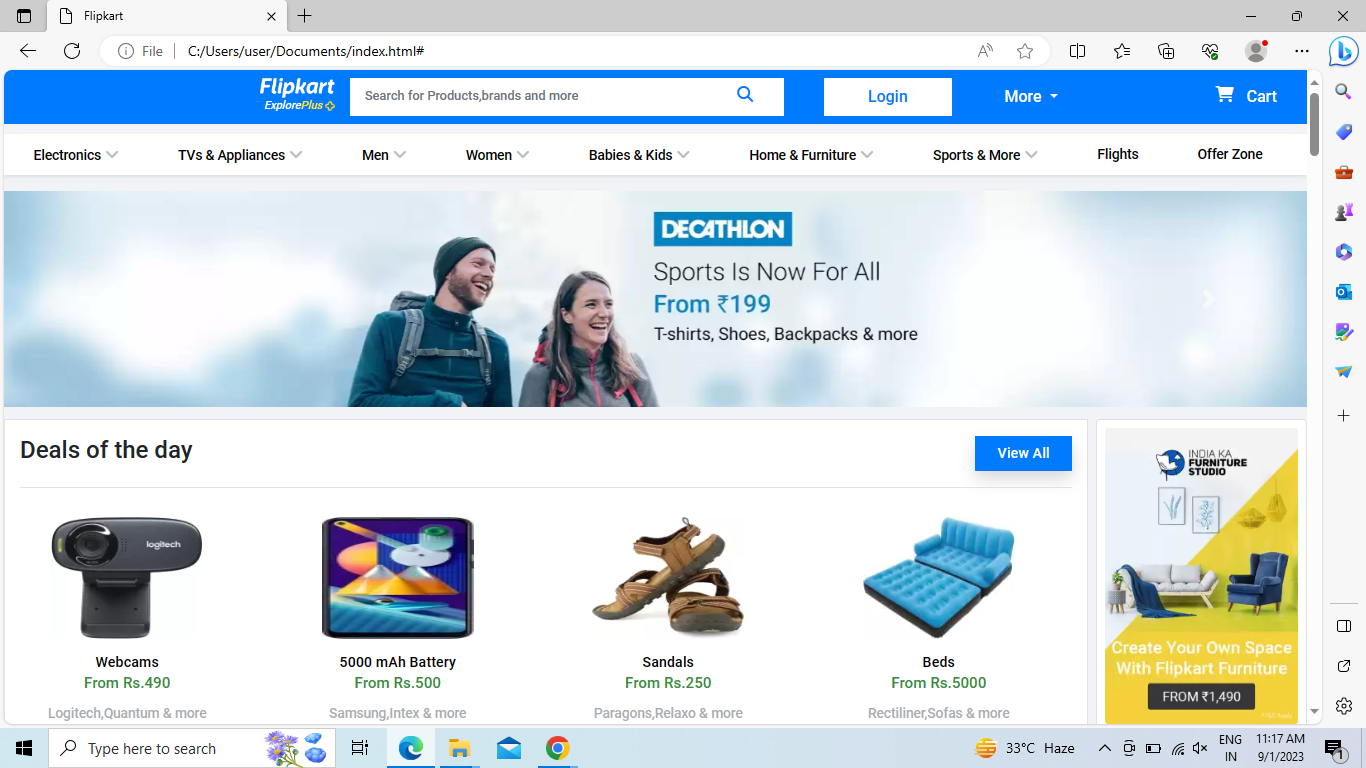
Task: Click the brown sandals product image
Action: tap(668, 578)
